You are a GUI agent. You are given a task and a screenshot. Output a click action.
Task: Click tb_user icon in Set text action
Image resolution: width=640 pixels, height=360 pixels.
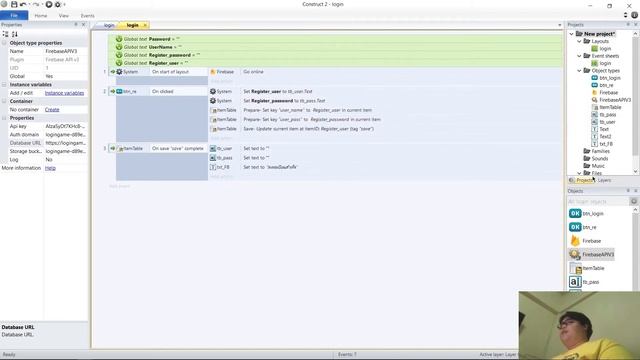pos(213,149)
